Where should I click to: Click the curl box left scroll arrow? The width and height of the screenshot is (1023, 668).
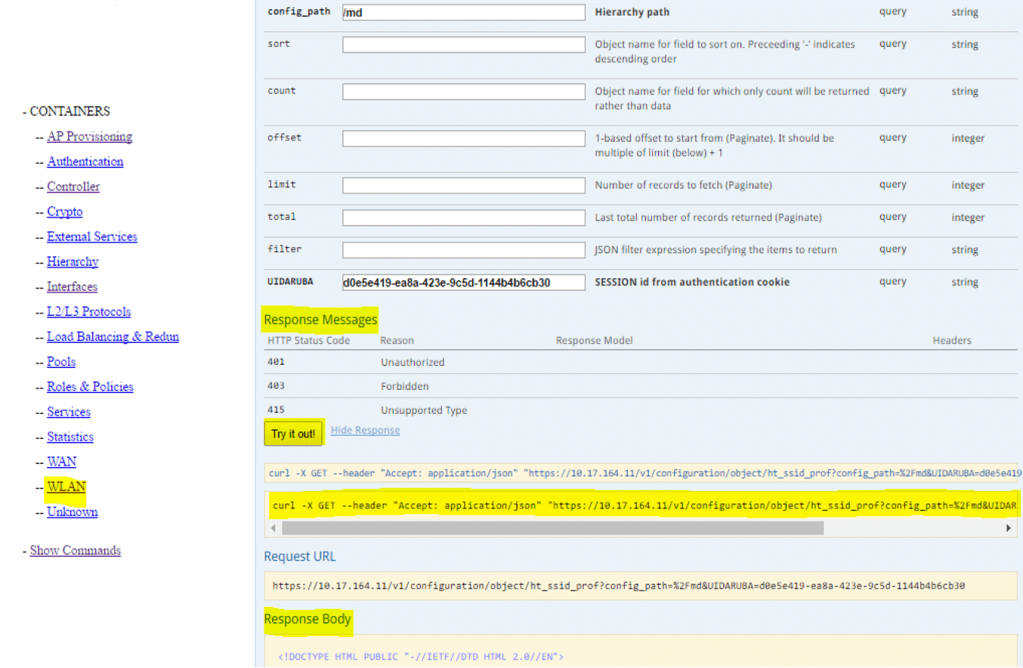[273, 528]
